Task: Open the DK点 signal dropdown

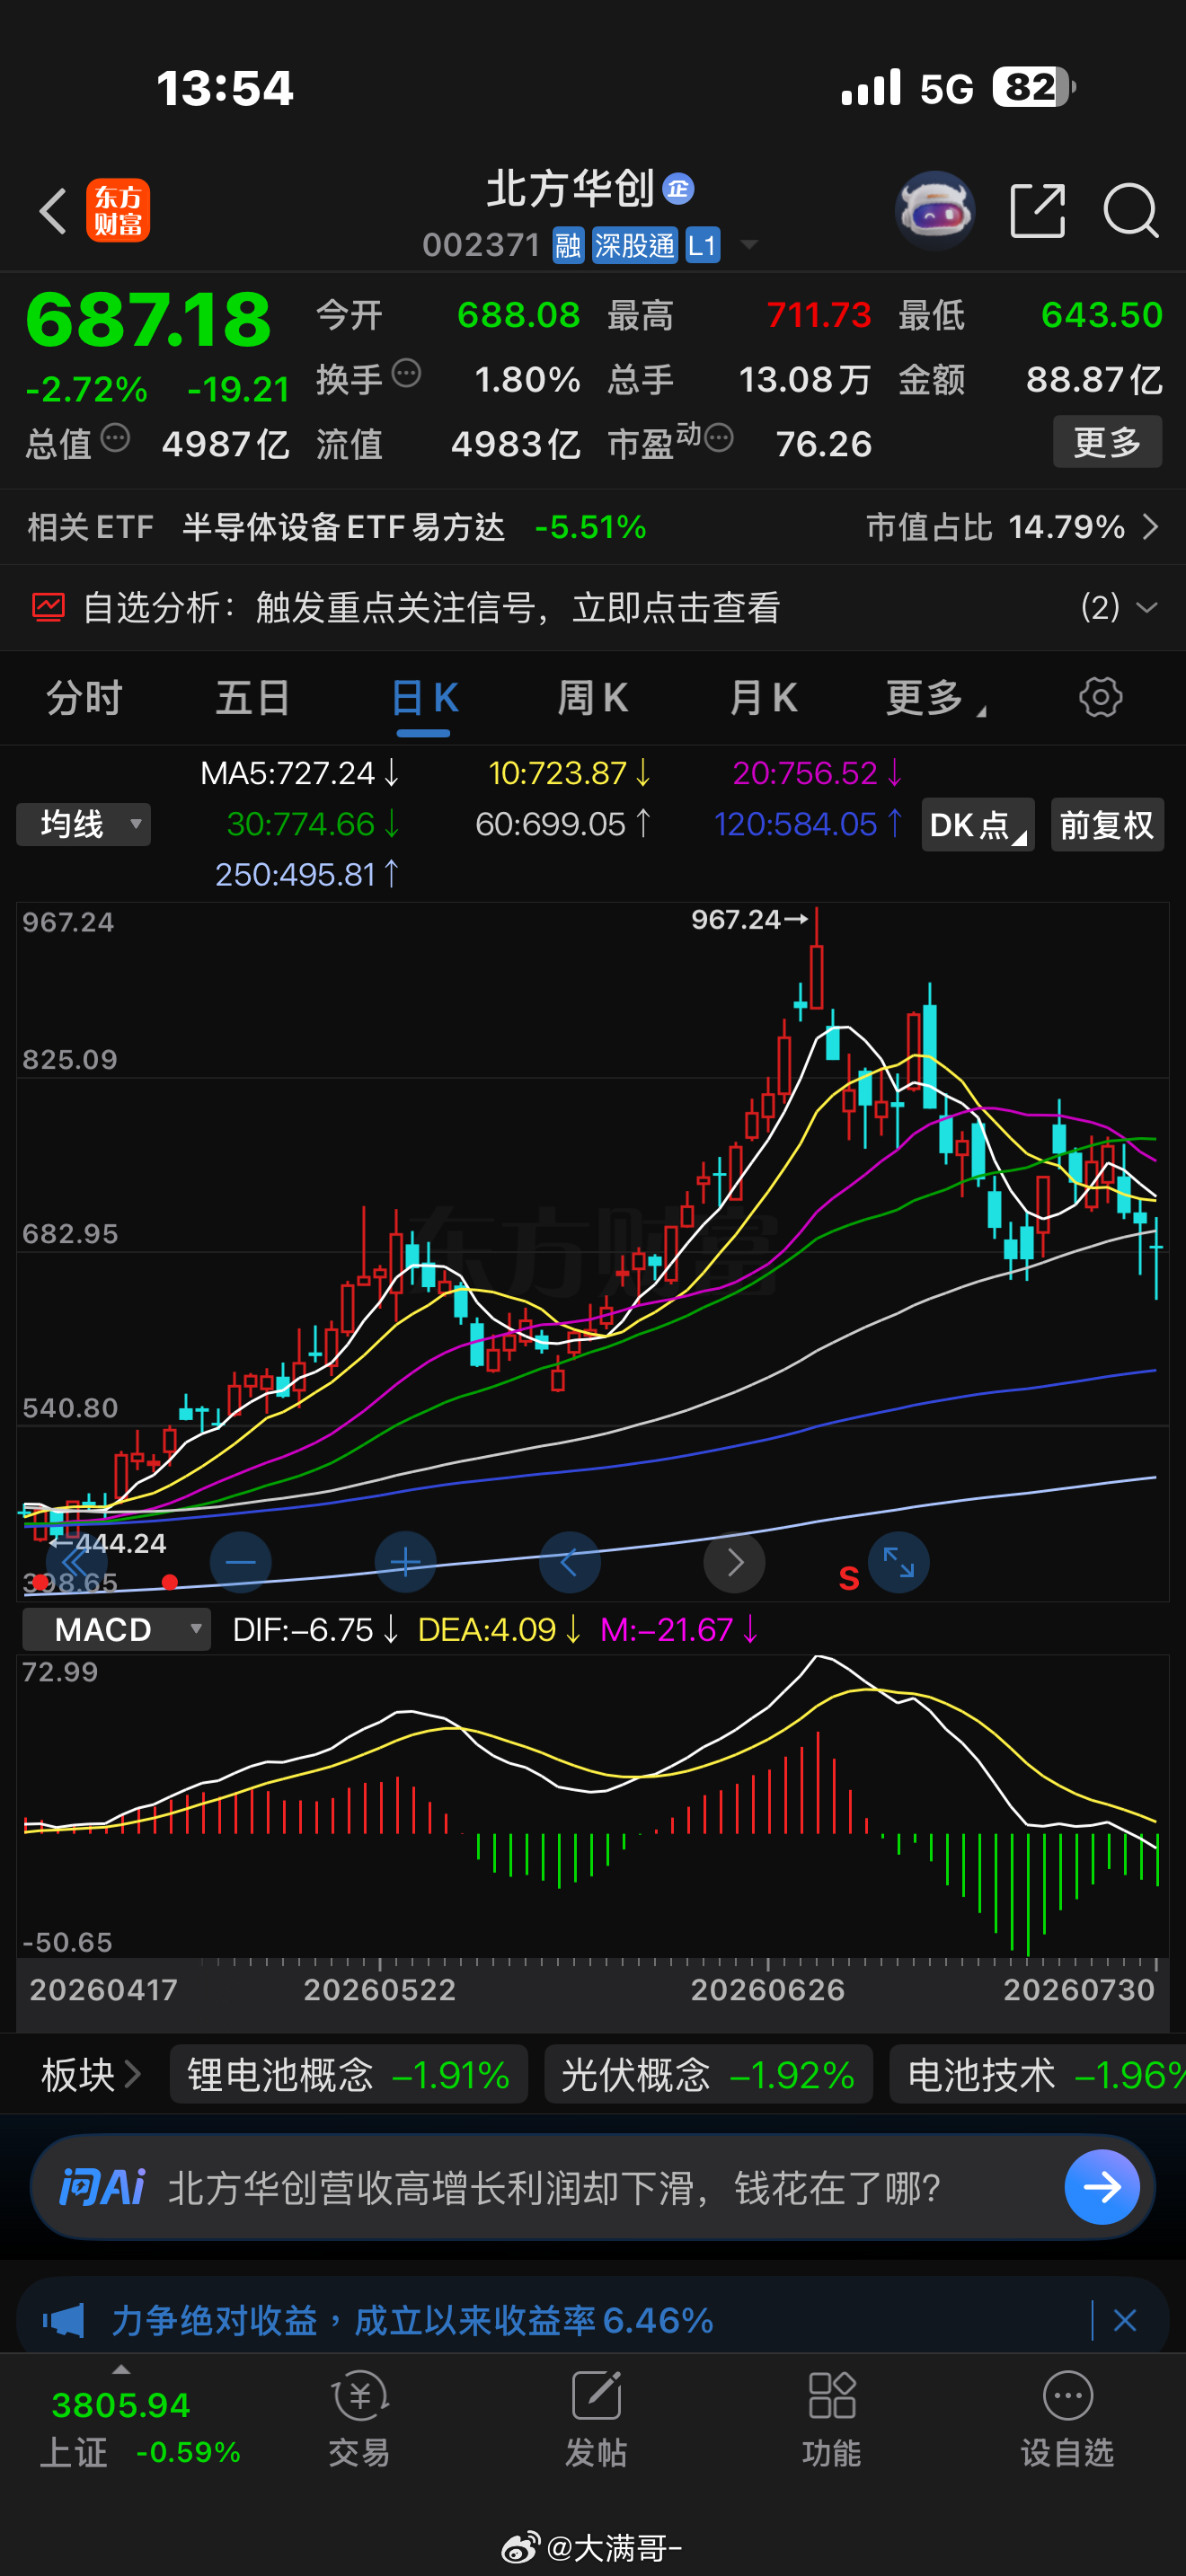Action: 978,825
